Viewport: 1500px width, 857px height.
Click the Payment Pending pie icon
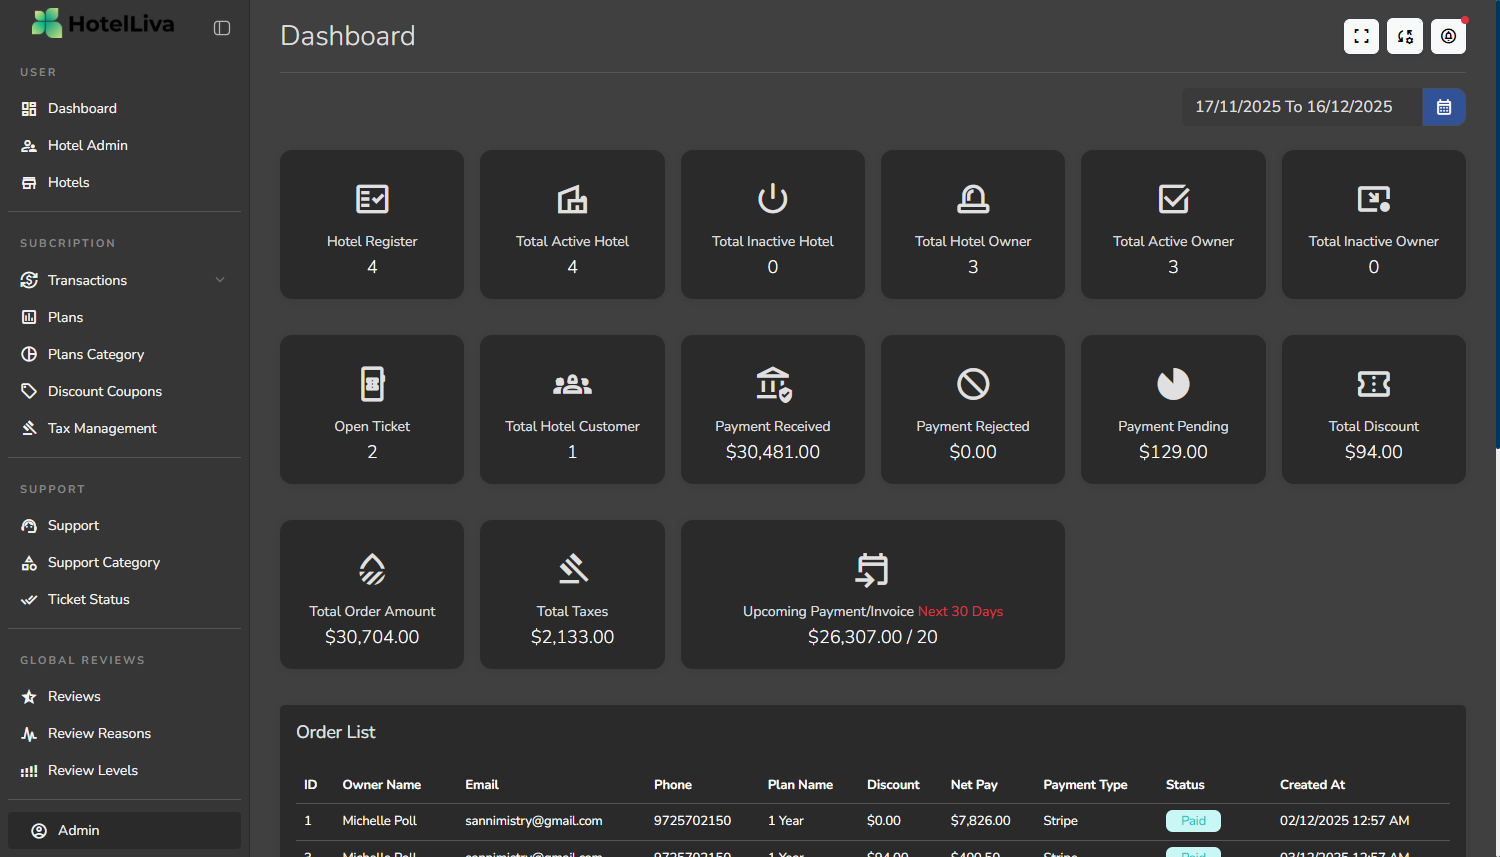tap(1173, 384)
